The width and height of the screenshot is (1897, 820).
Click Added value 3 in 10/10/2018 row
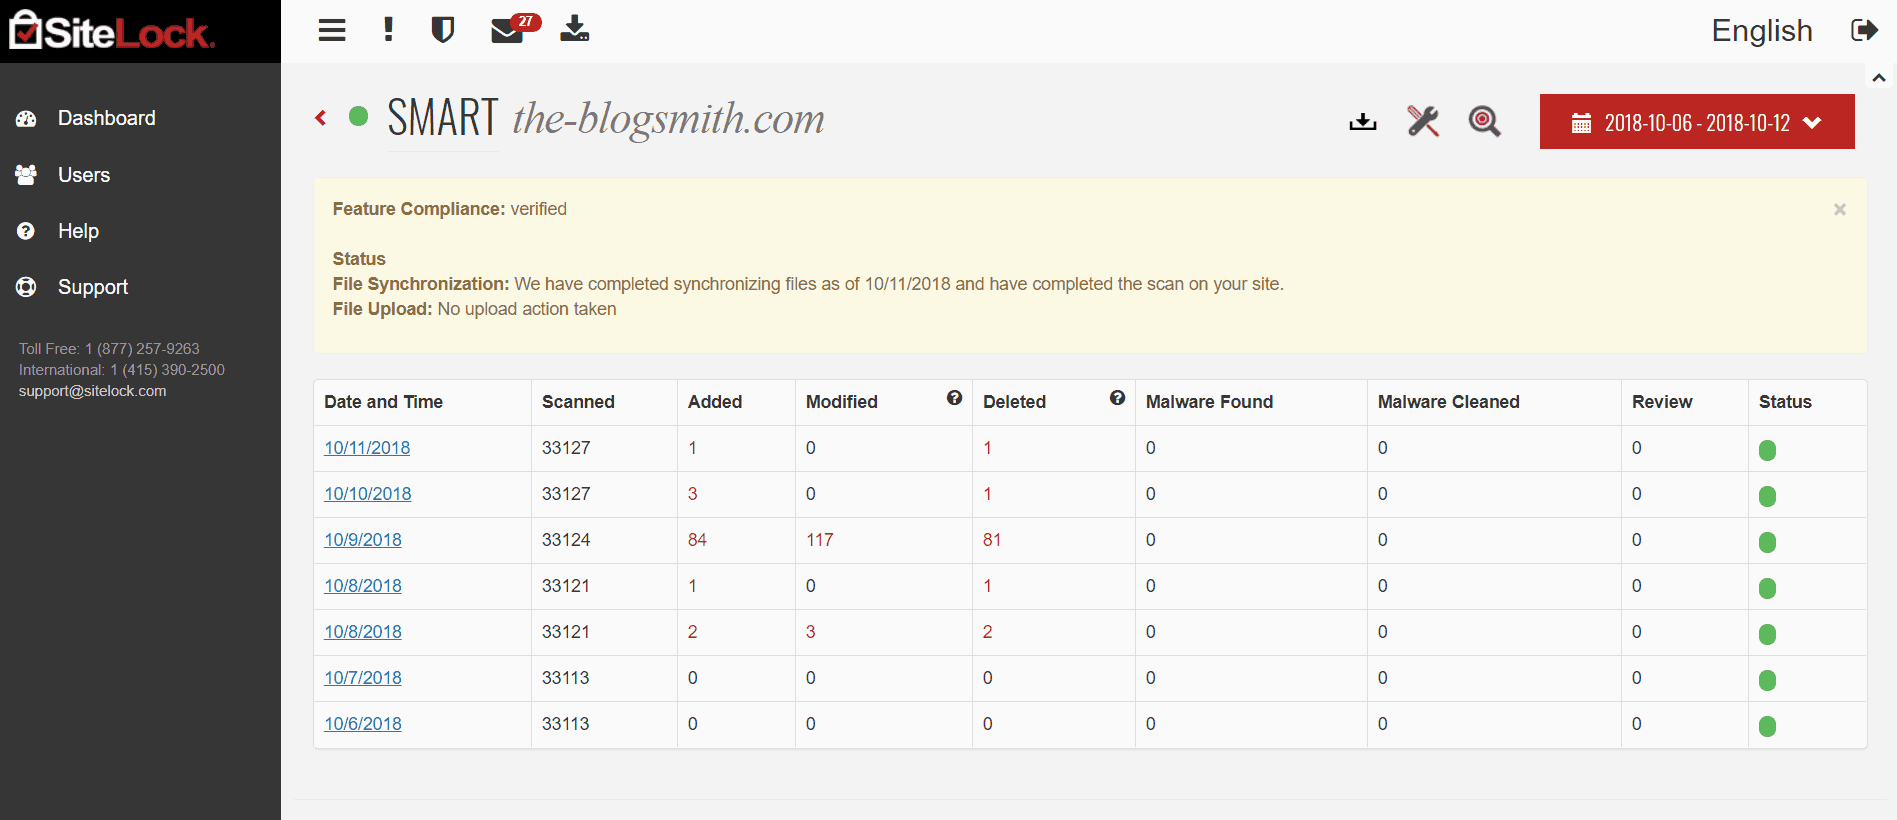point(693,494)
